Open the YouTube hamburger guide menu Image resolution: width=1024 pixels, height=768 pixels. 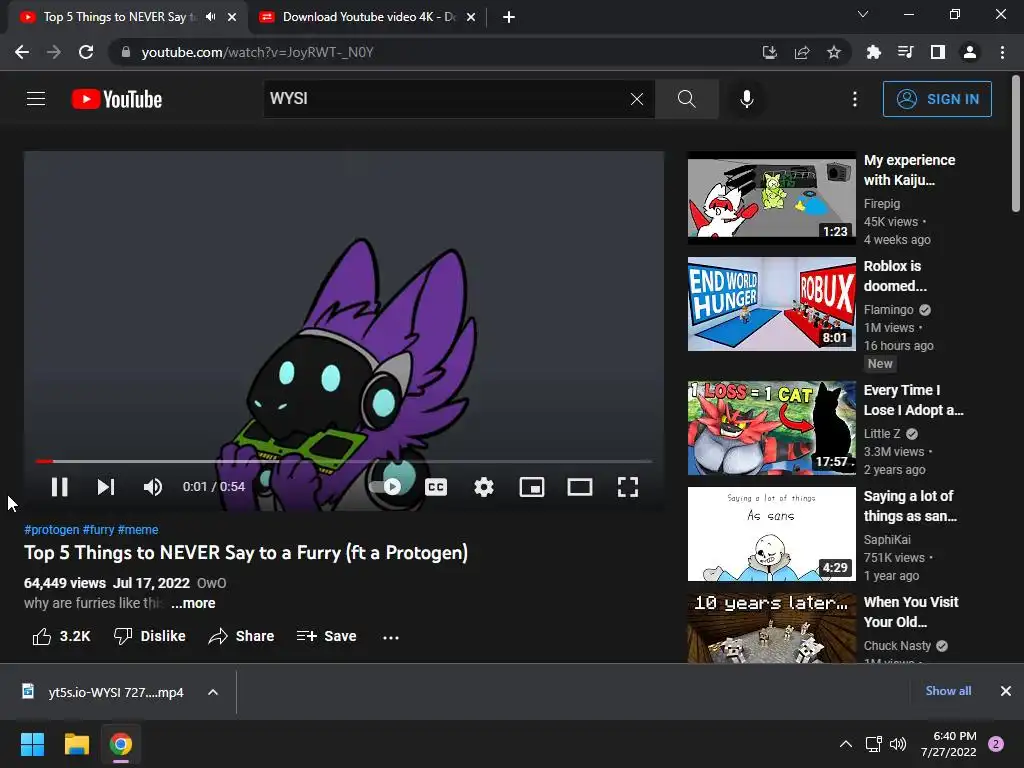(36, 99)
